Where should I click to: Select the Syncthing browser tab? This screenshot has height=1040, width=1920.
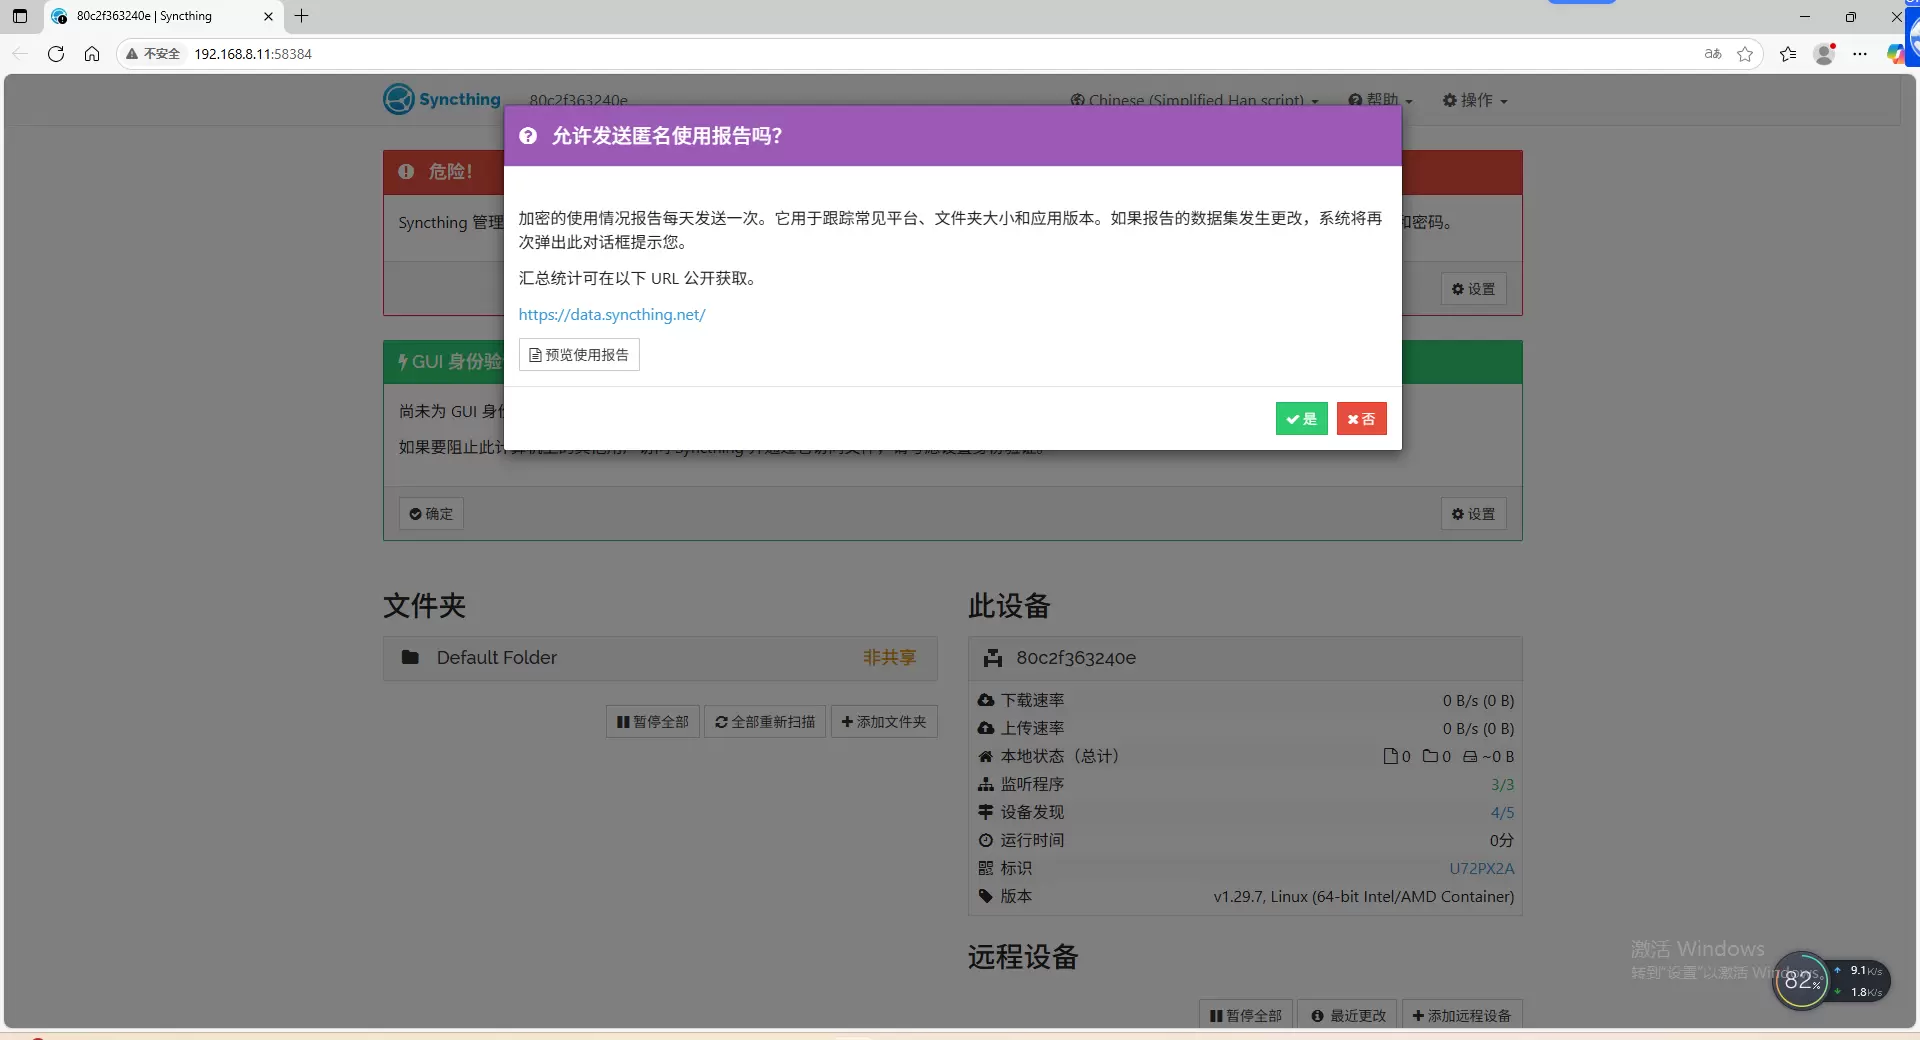(x=150, y=16)
